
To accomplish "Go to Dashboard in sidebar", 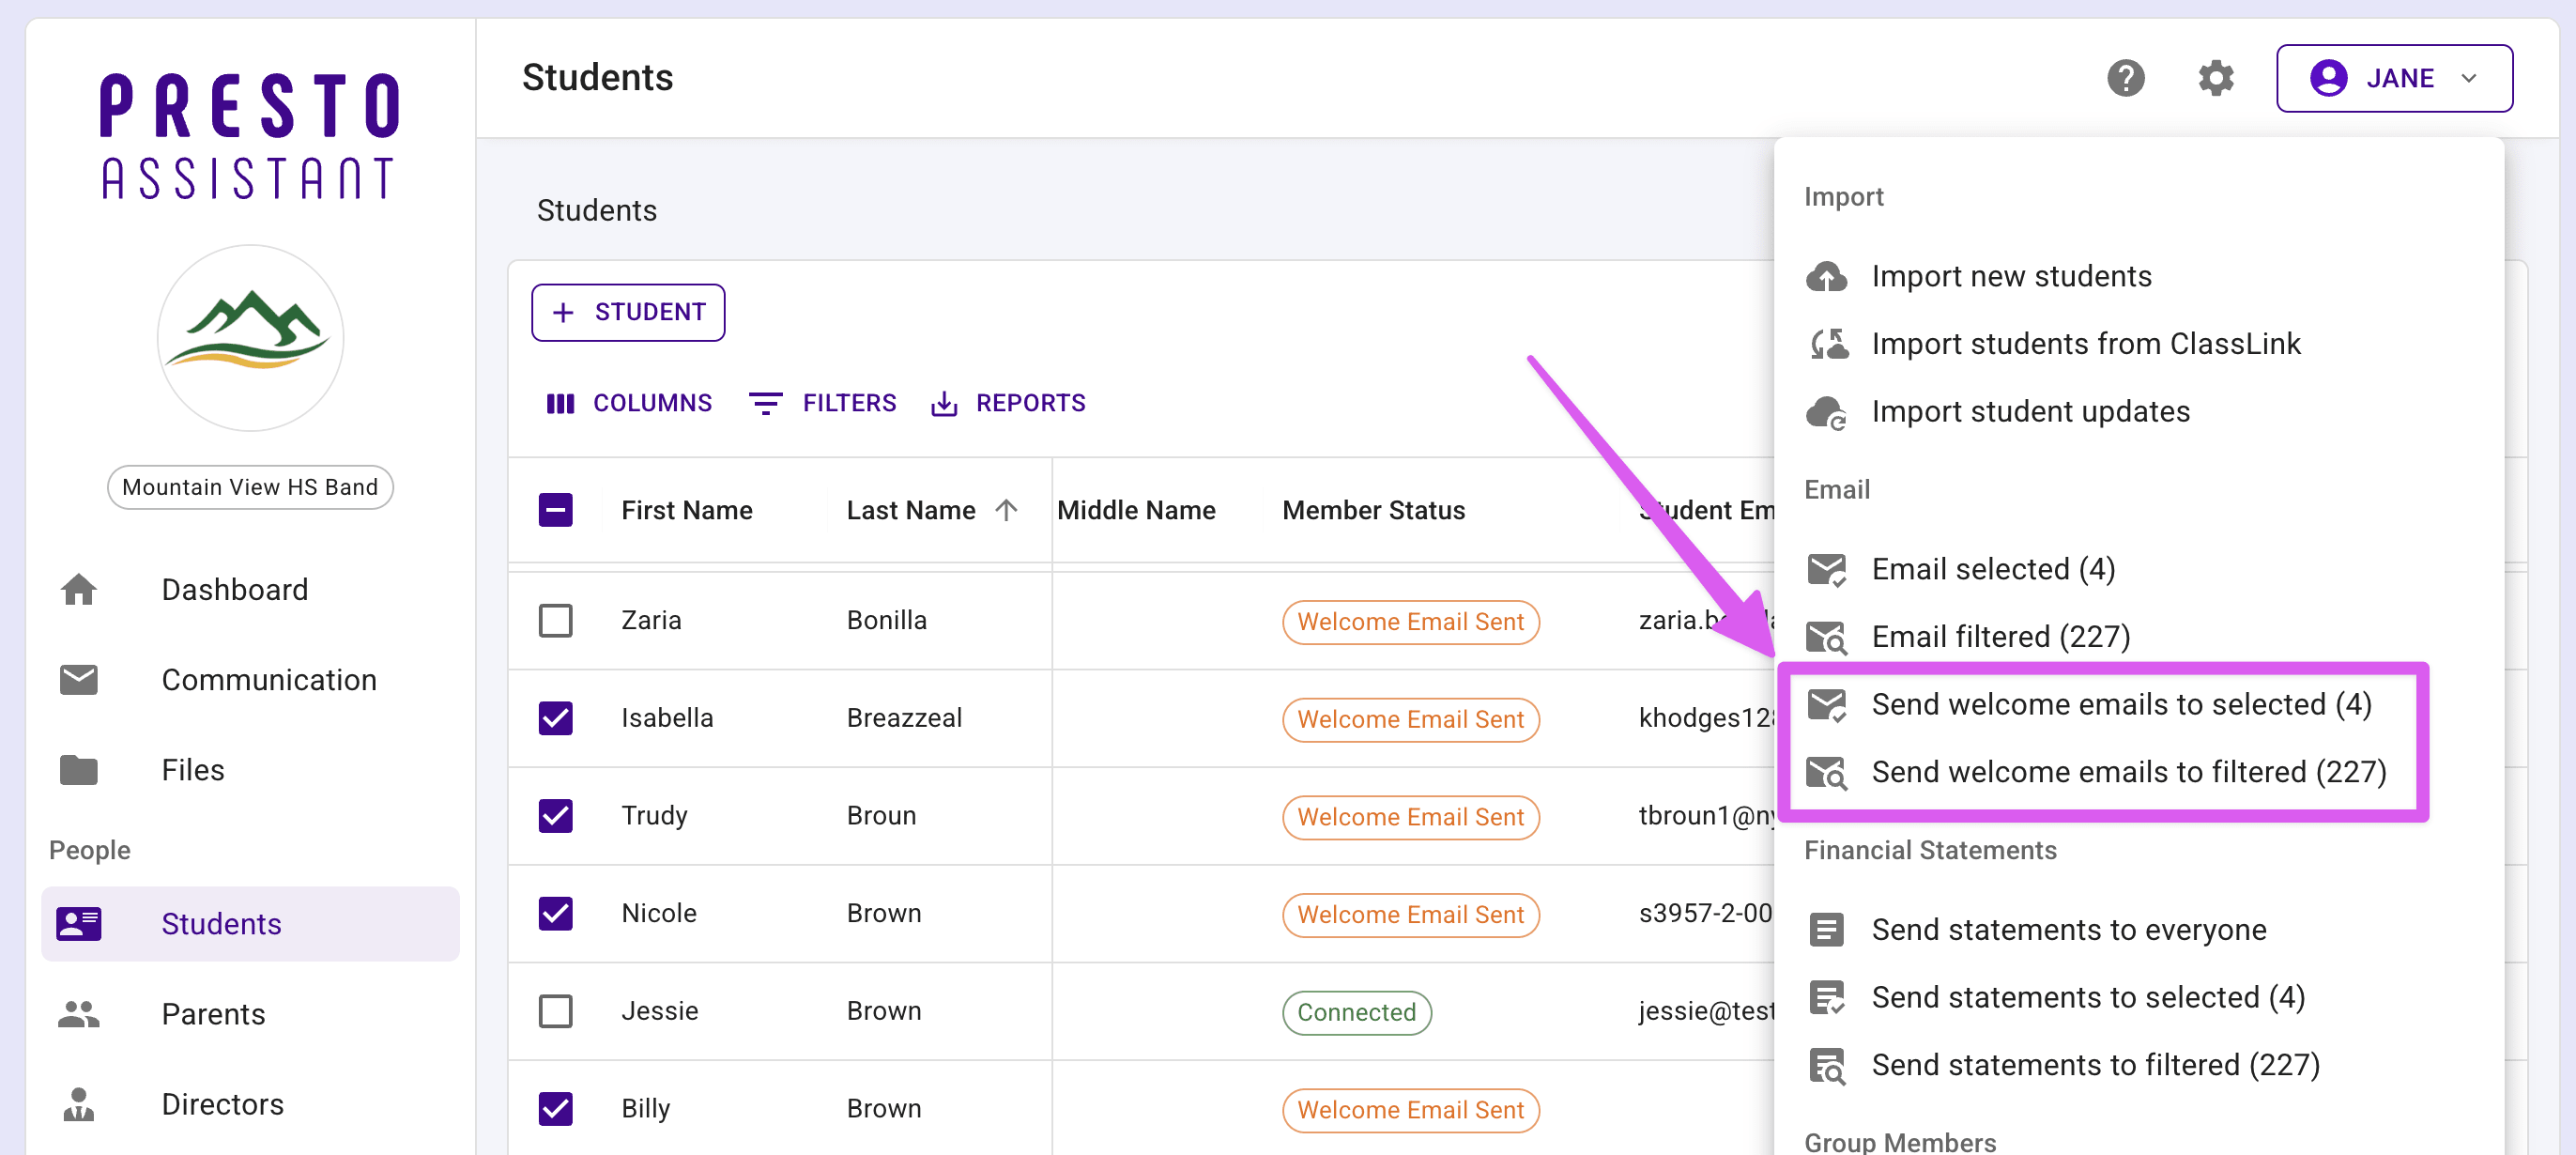I will 250,590.
